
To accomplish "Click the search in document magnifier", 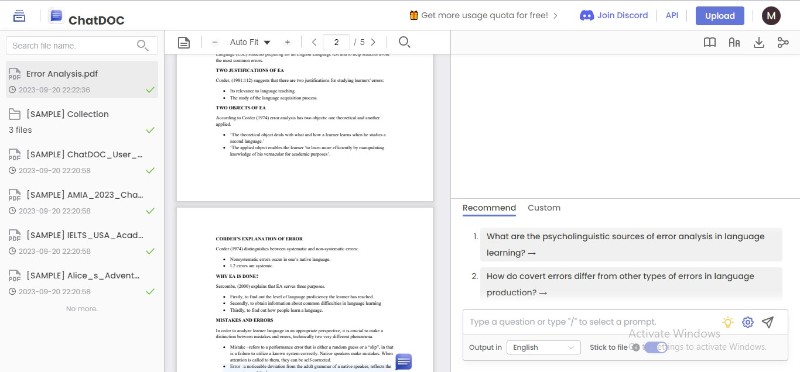I will click(x=404, y=42).
